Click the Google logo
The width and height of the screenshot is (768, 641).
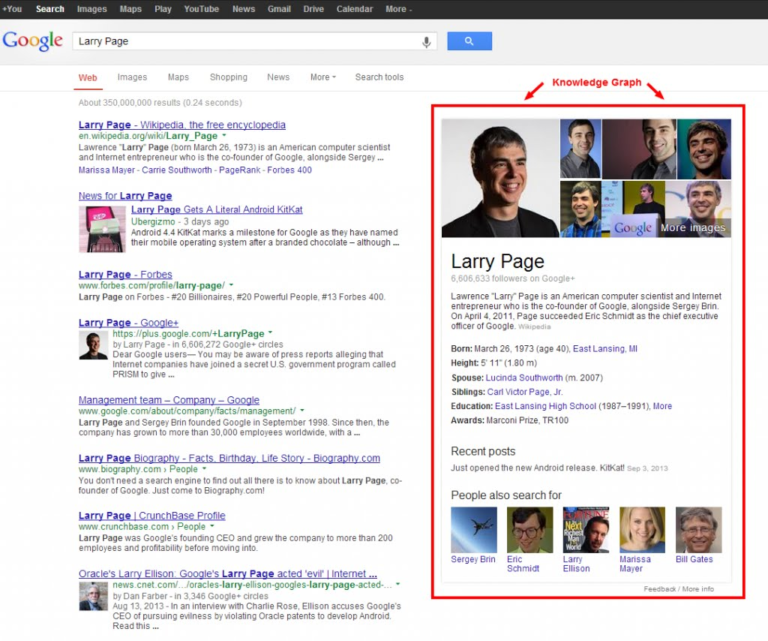(33, 41)
